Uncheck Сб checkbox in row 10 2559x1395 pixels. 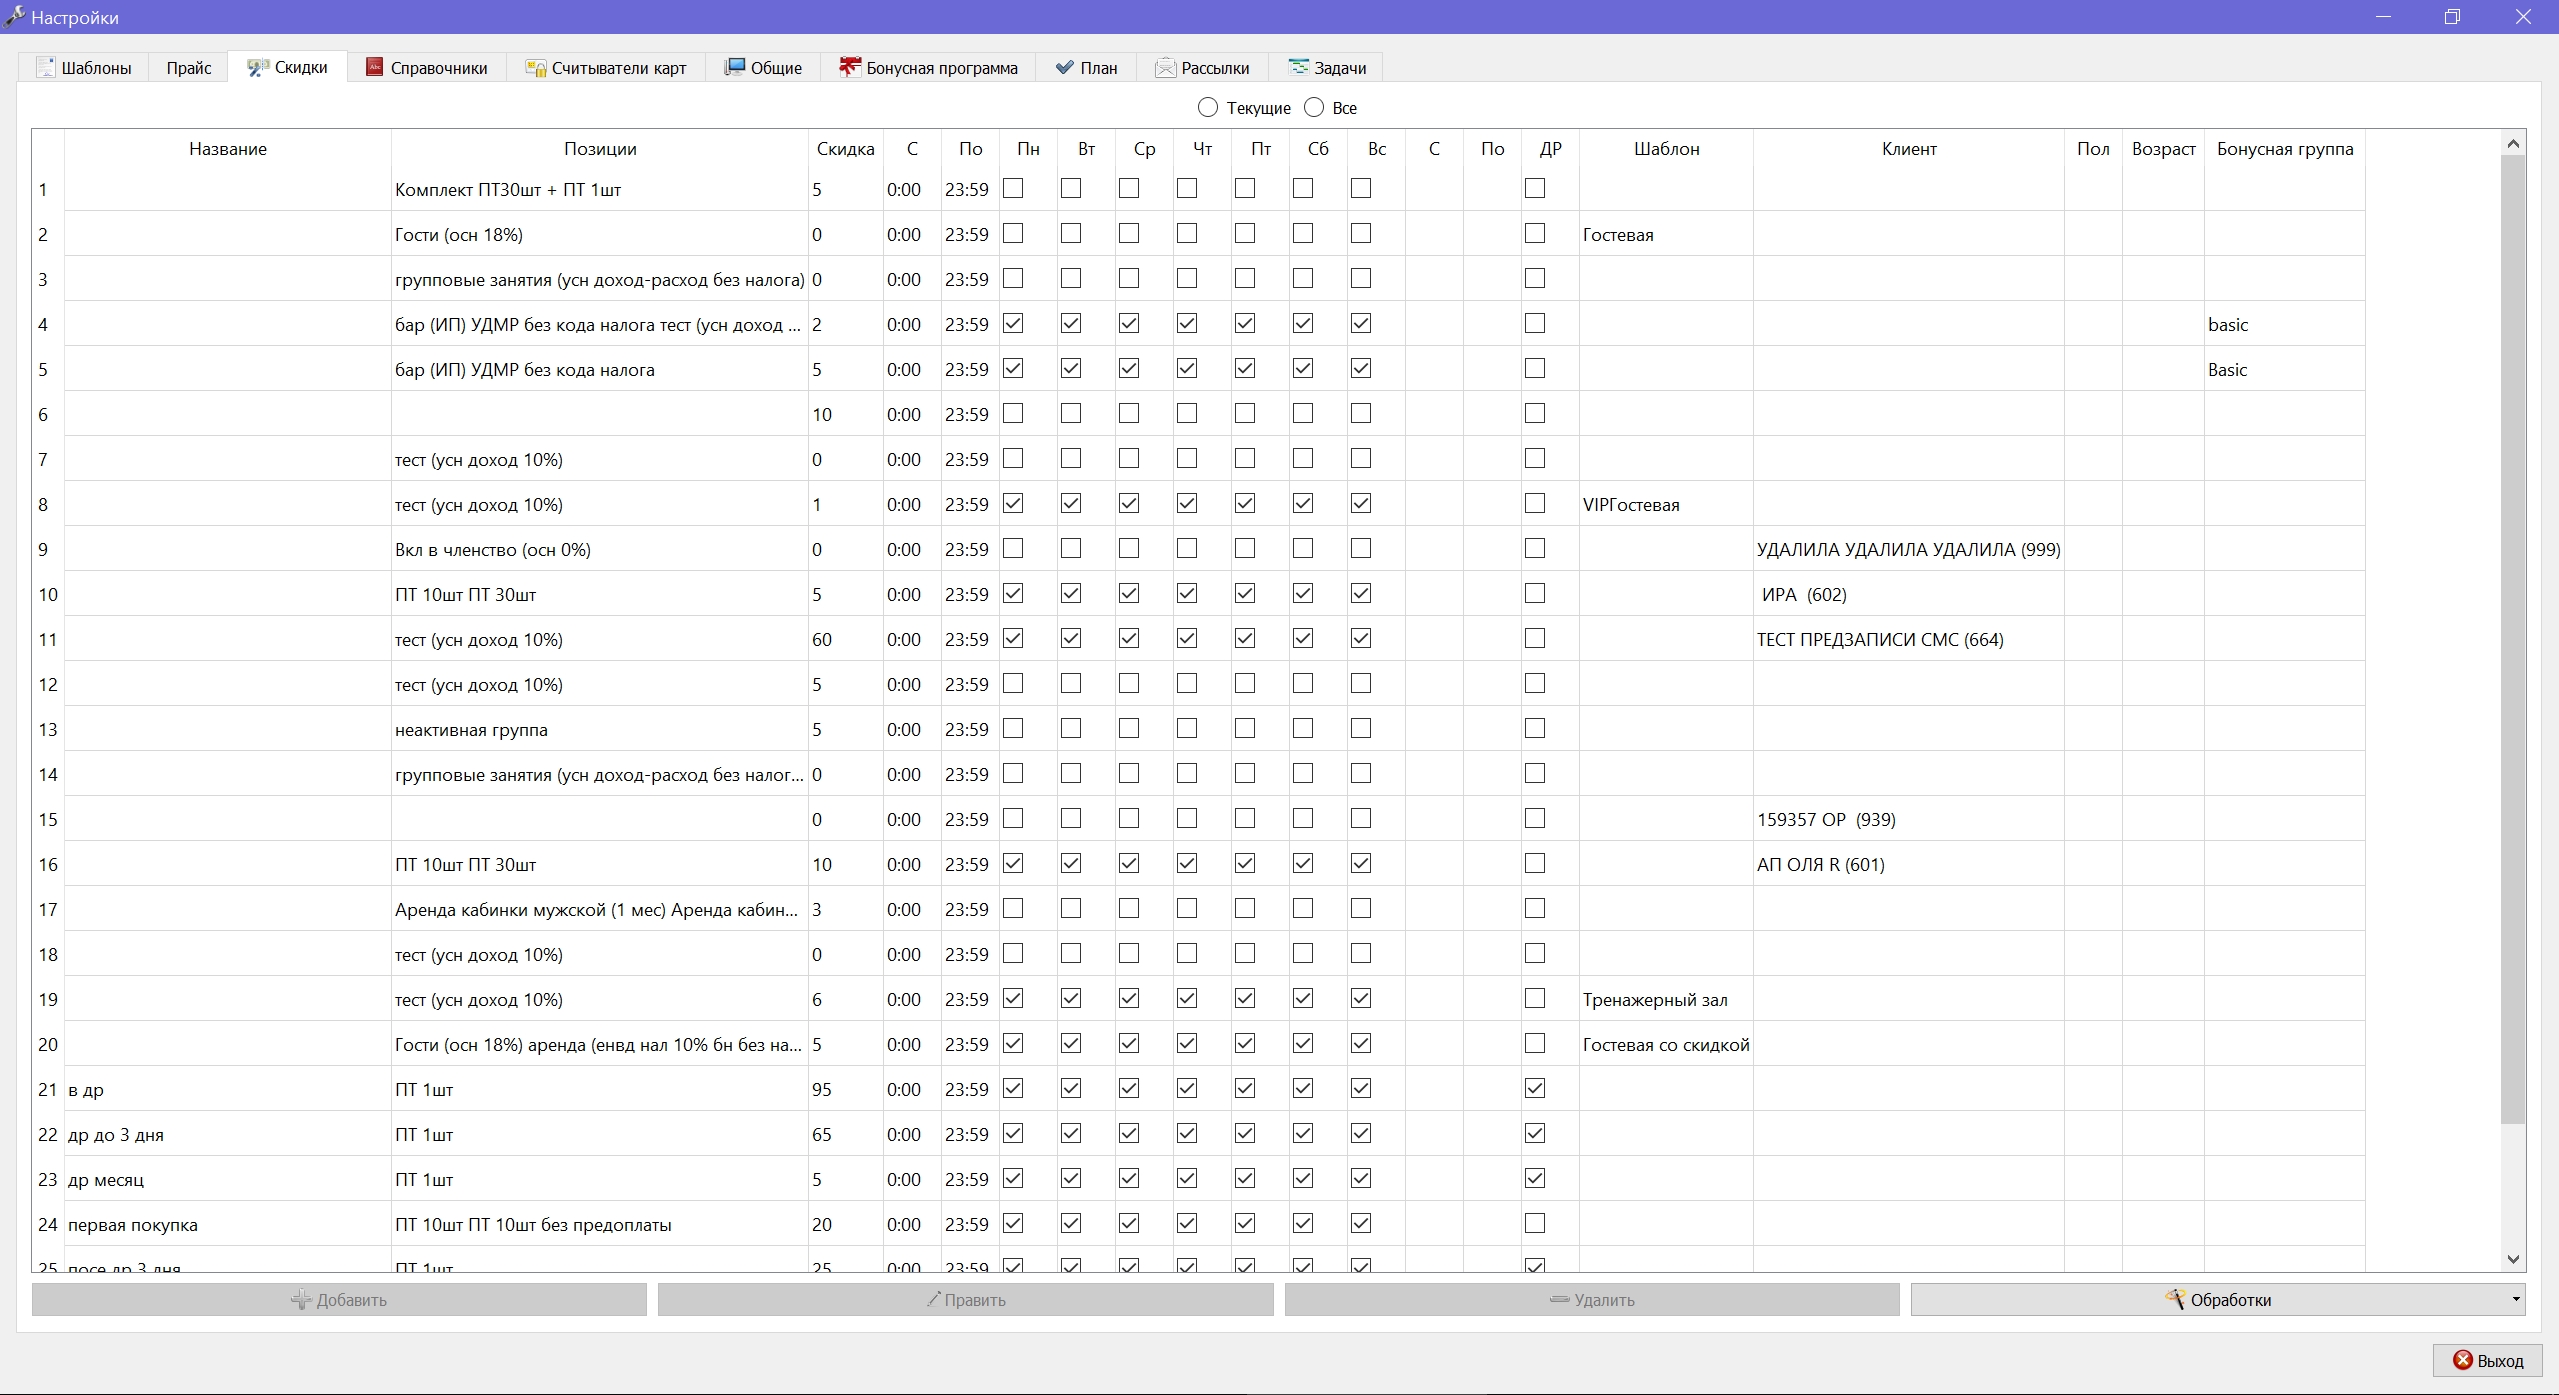1303,593
